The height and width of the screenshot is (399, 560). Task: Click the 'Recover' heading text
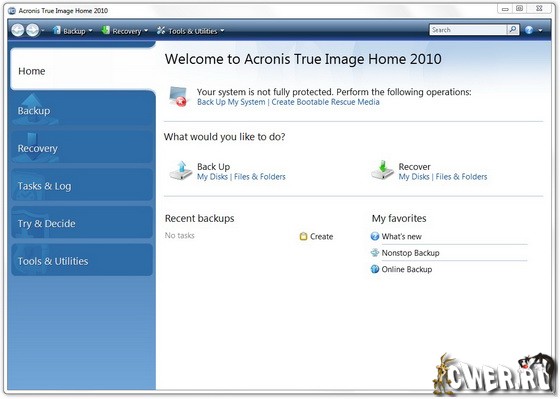coord(415,166)
